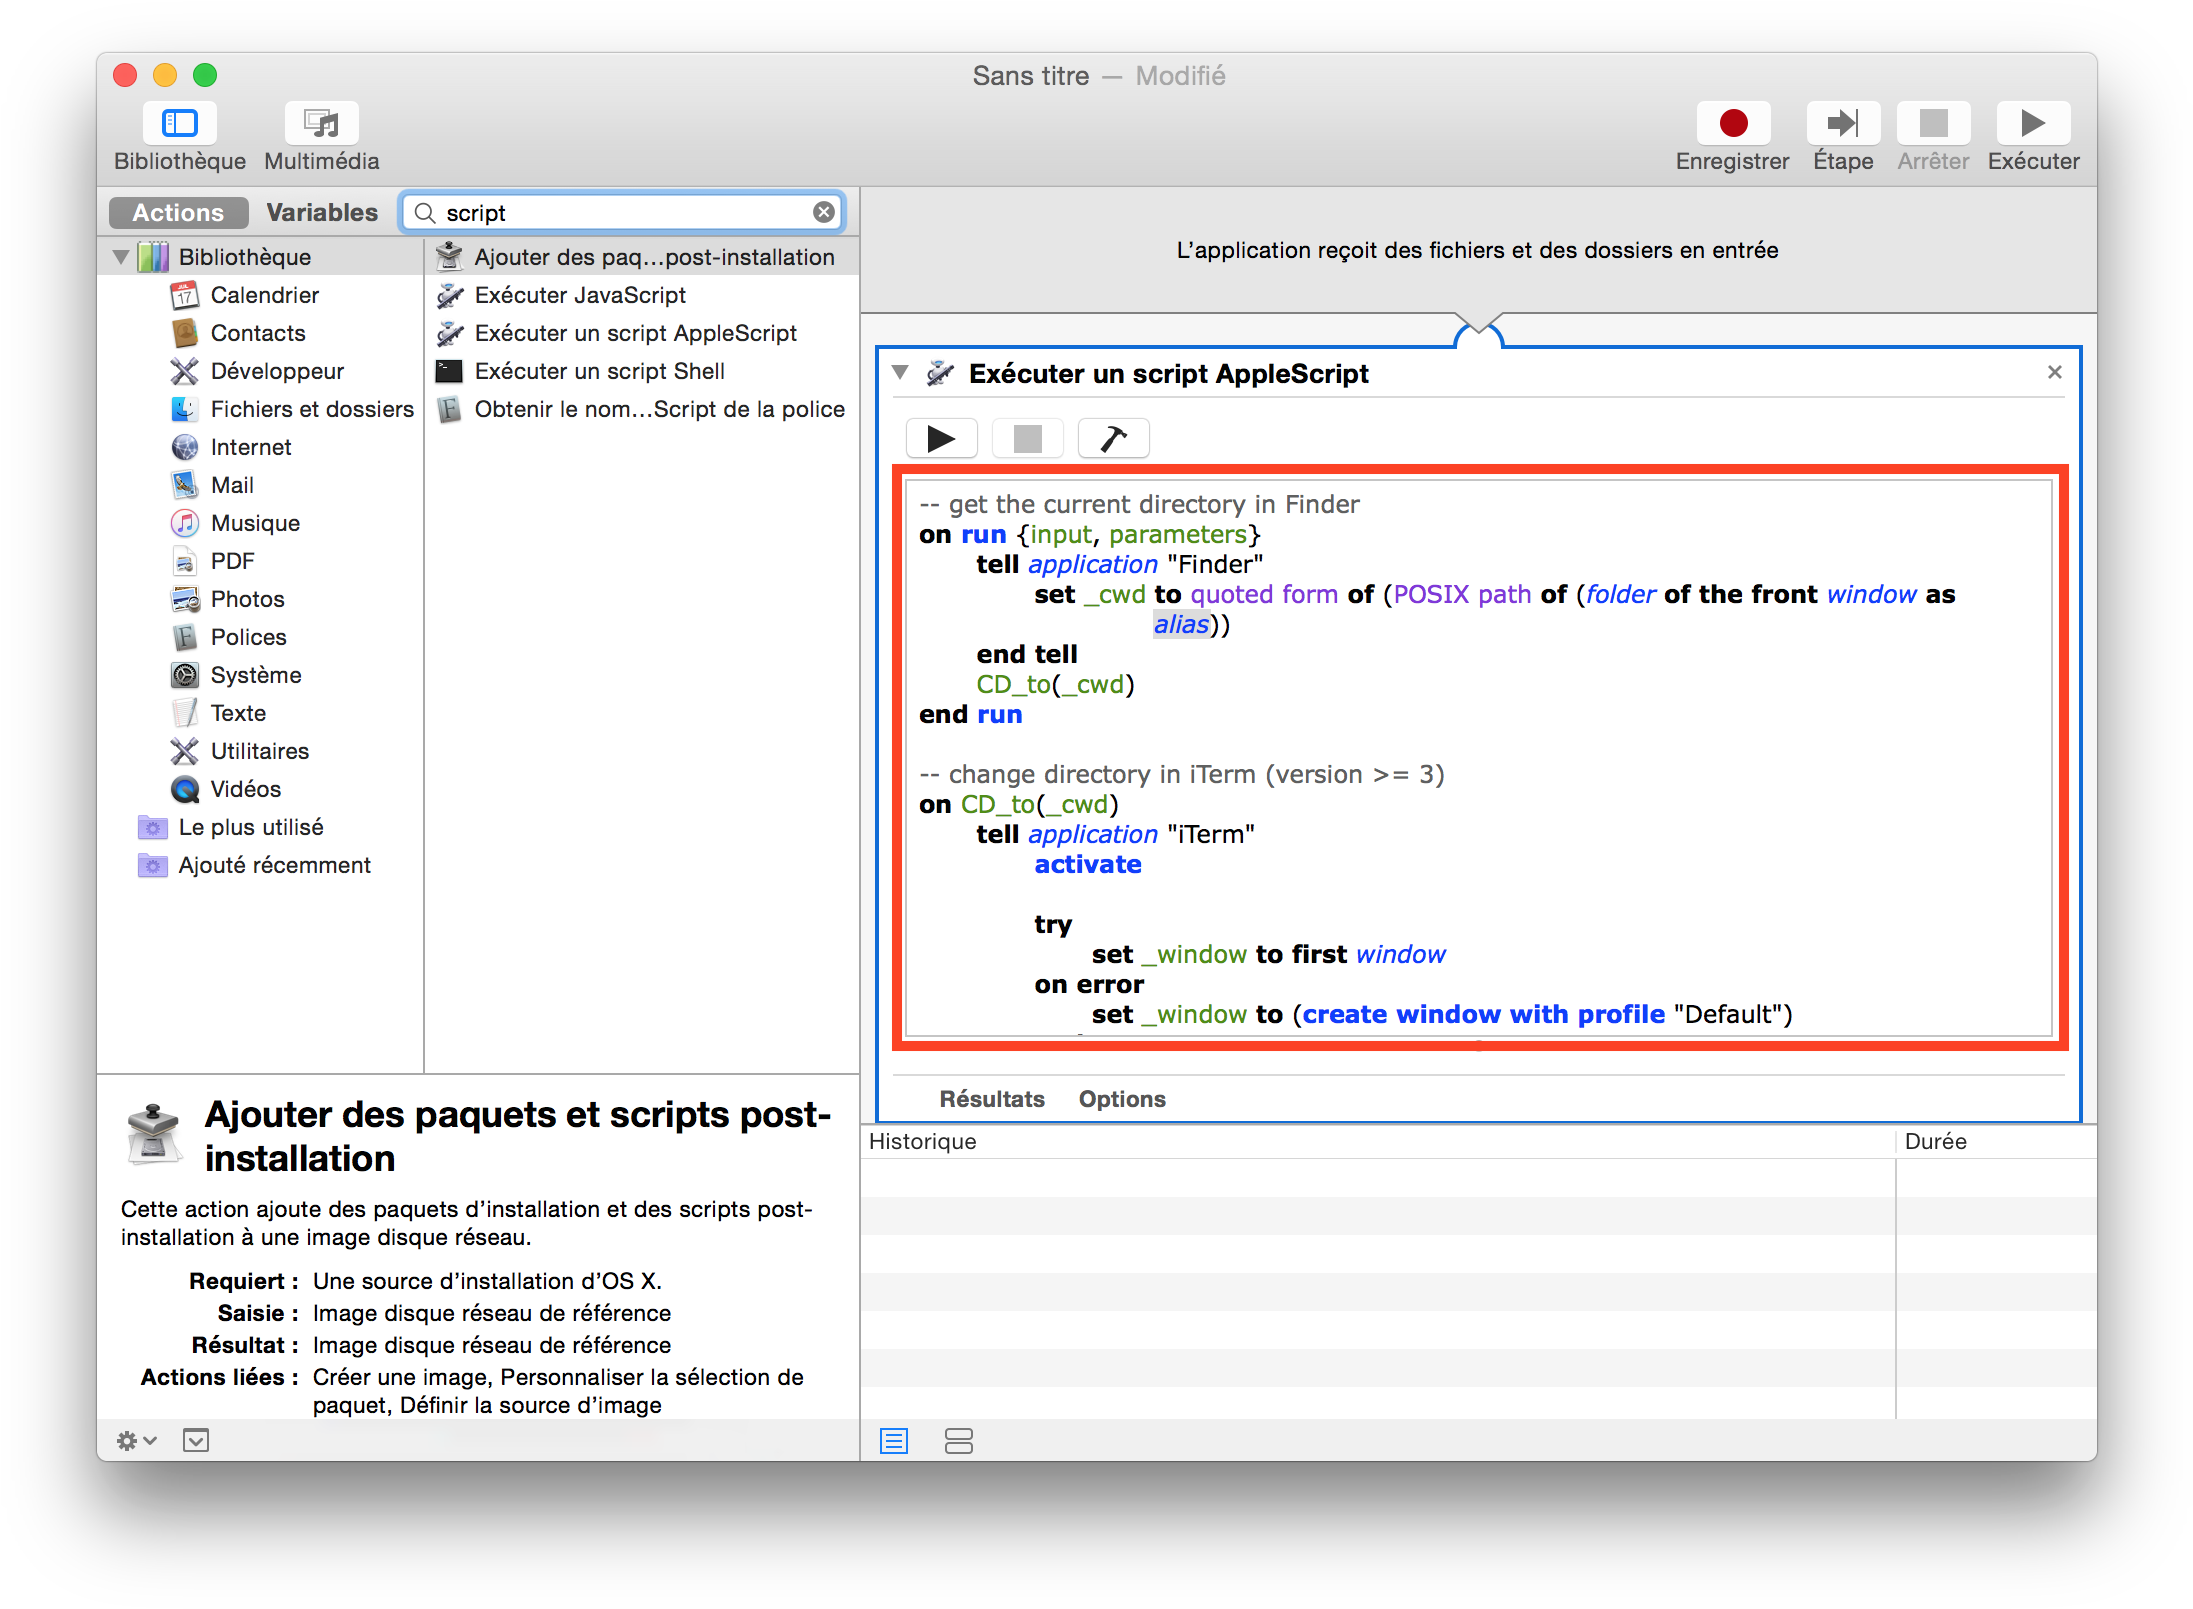Run the AppleScript with play button
2193x1609 pixels.
click(x=941, y=439)
